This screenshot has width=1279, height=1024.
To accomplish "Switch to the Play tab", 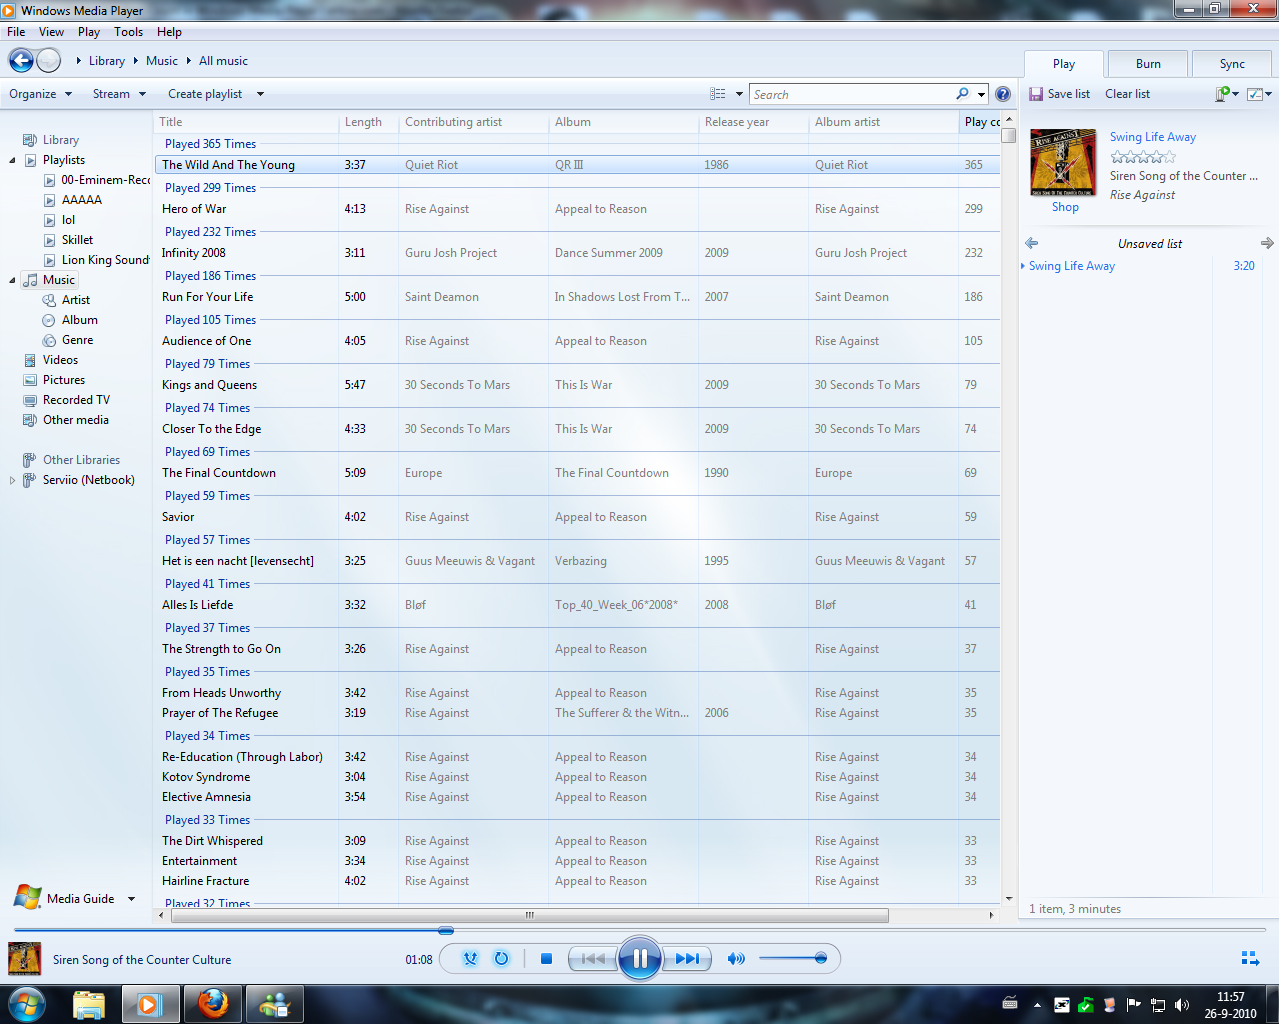I will tap(1064, 64).
